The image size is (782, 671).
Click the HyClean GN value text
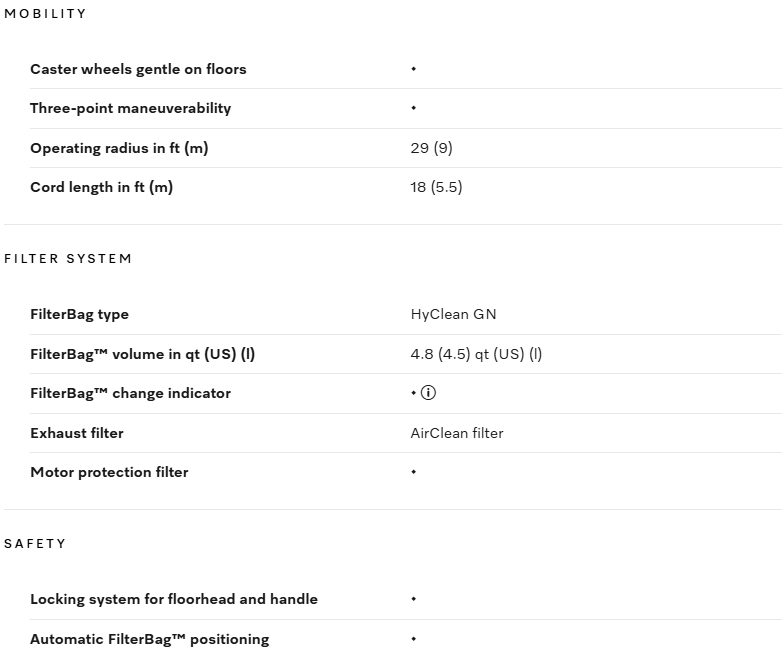453,314
